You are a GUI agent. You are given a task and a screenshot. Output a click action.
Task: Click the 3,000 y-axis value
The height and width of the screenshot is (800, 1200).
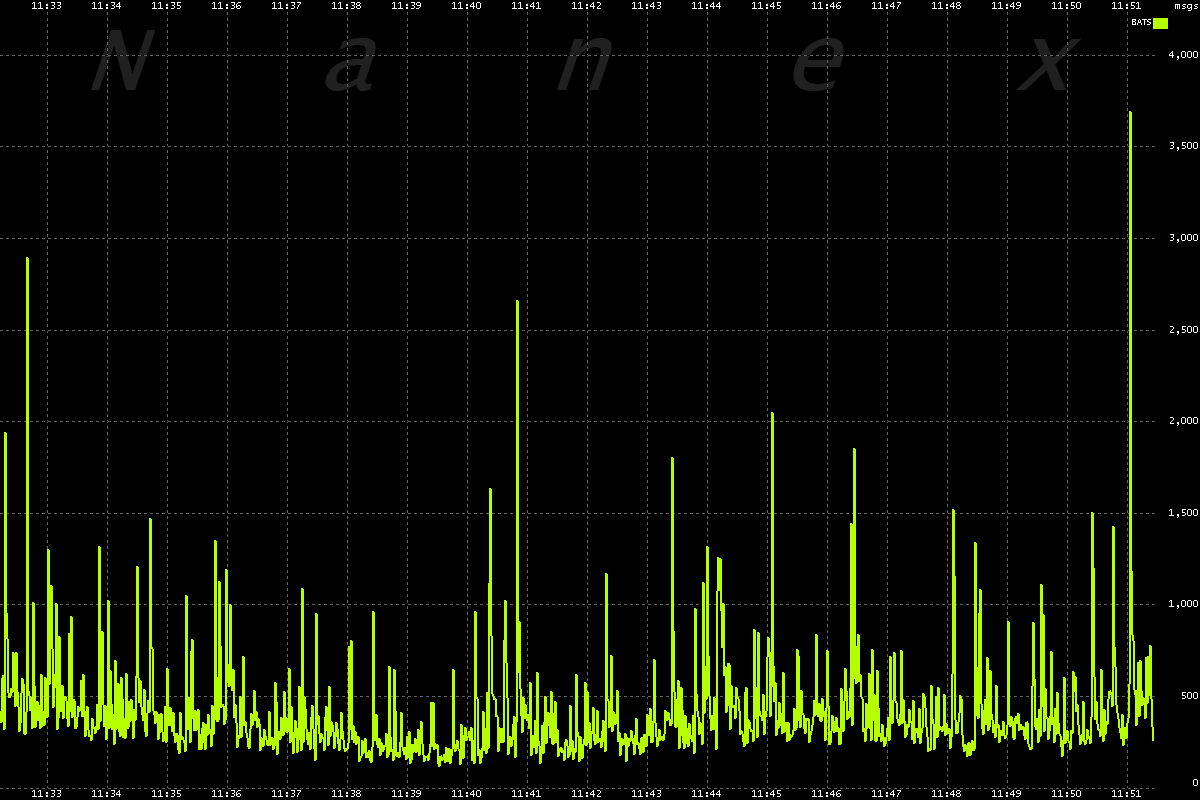click(x=1182, y=238)
